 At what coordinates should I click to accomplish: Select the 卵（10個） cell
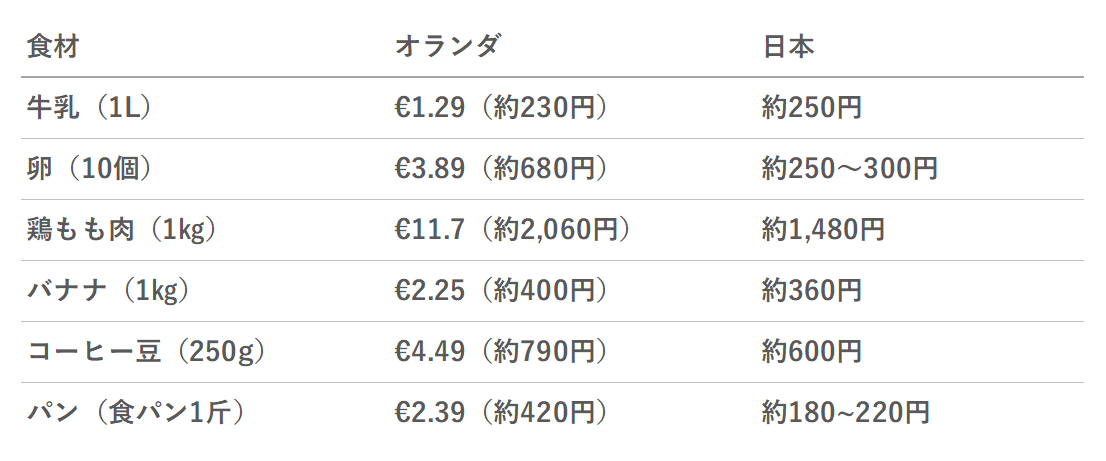[x=89, y=168]
